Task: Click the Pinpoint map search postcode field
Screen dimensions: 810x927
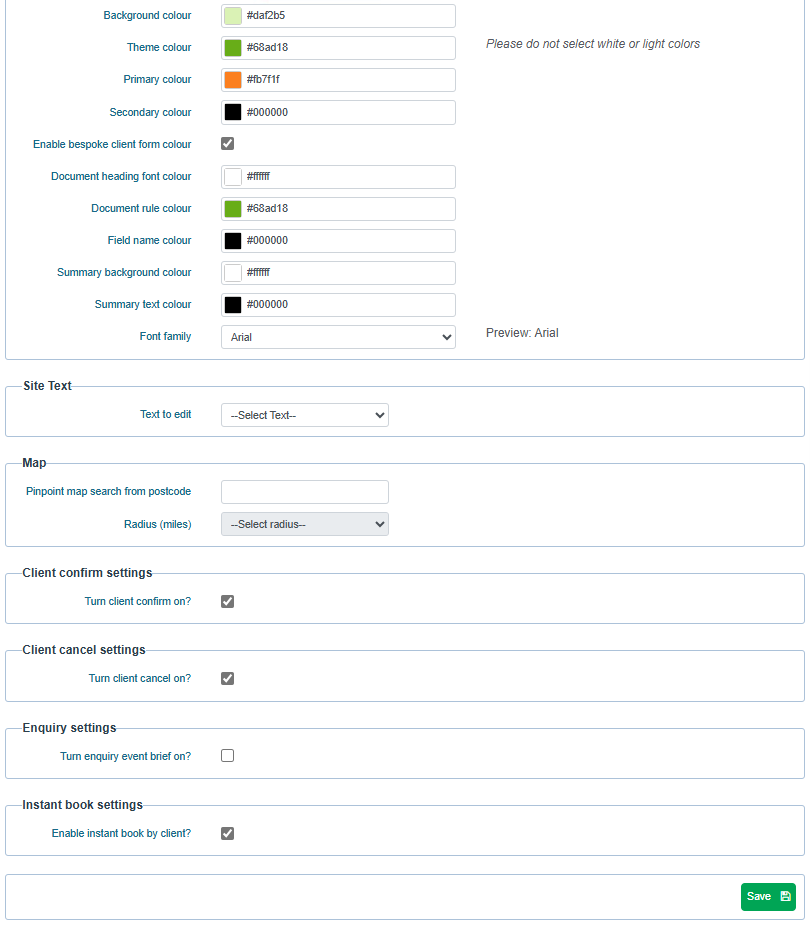Action: (x=304, y=492)
